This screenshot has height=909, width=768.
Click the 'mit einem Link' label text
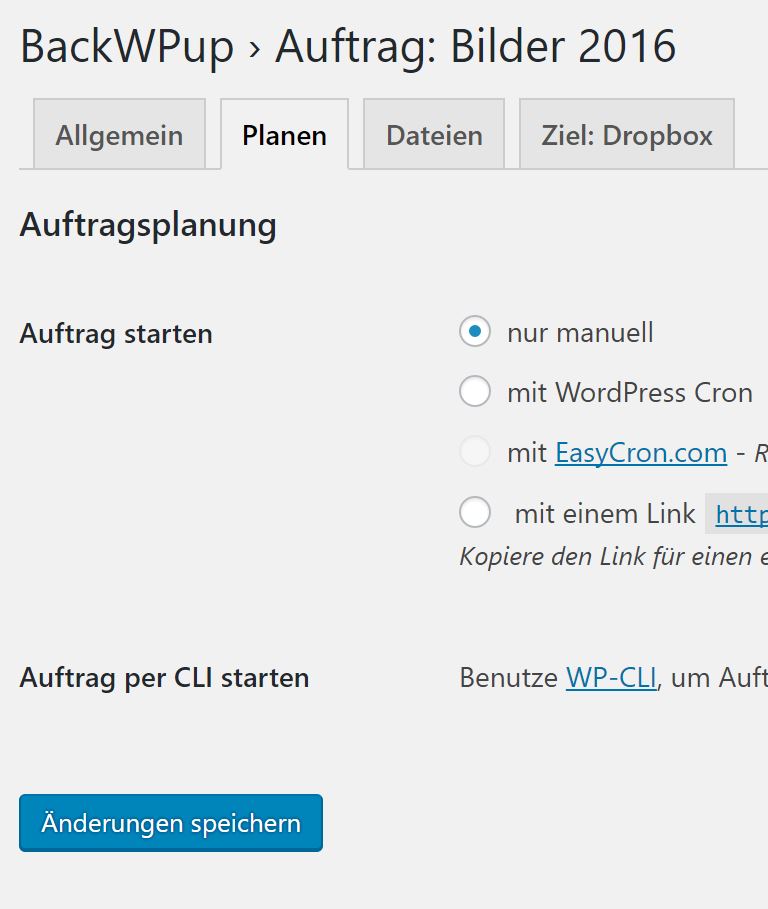pos(604,514)
